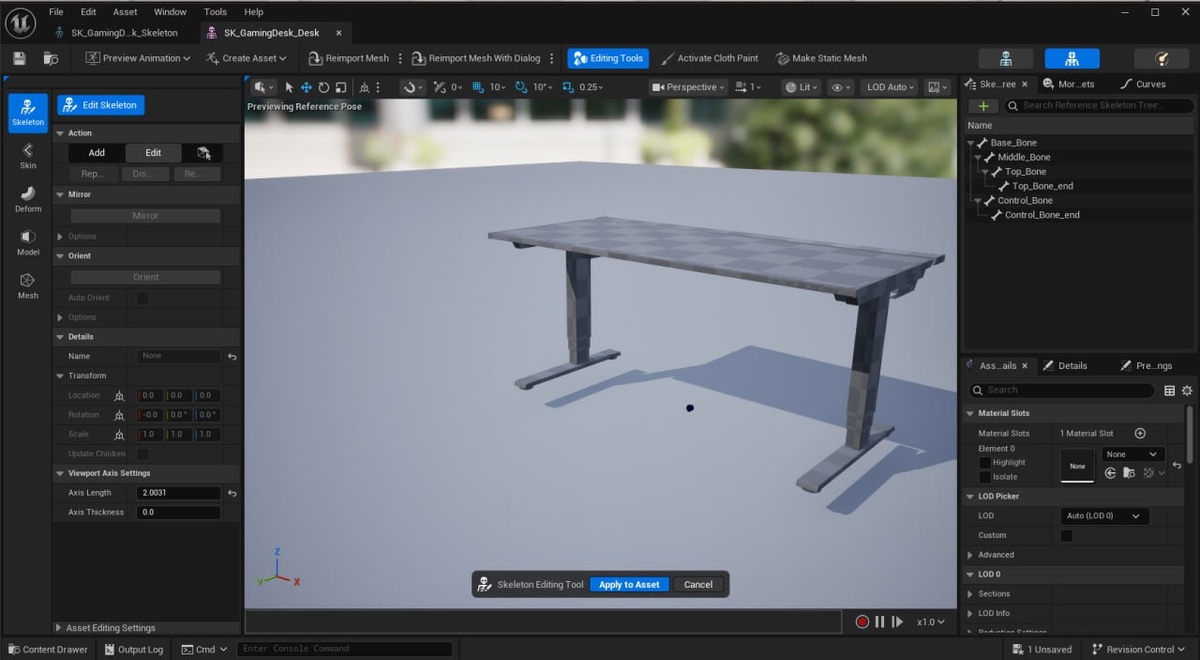Screen dimensions: 1200x660
Task: Cancel the Skeleton Editing Tool
Action: coord(698,585)
